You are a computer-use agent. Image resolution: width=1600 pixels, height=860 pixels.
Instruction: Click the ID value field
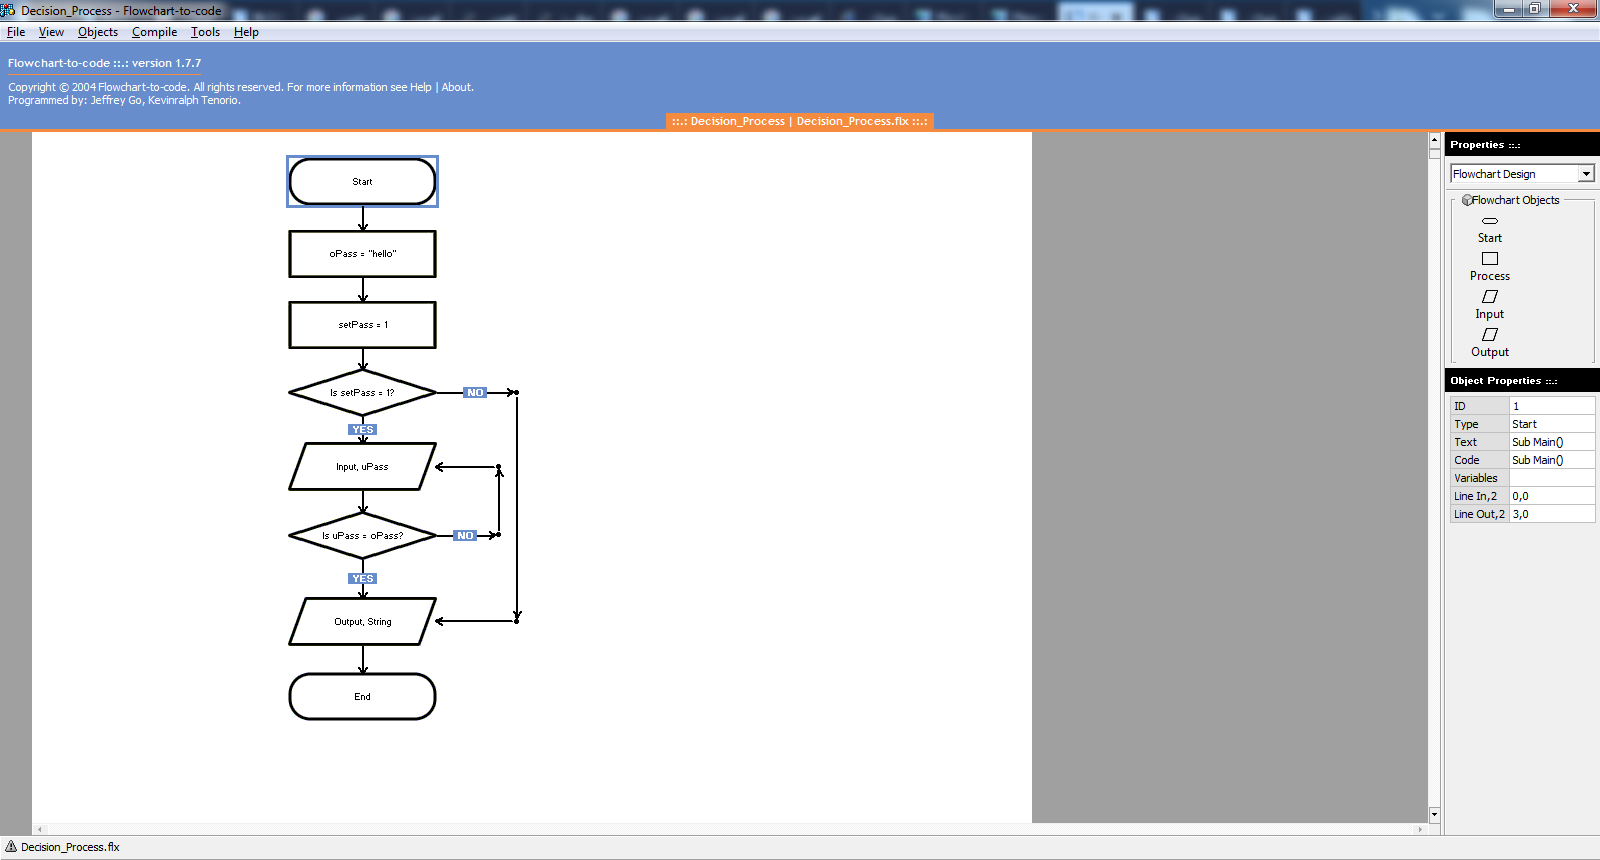pyautogui.click(x=1552, y=406)
